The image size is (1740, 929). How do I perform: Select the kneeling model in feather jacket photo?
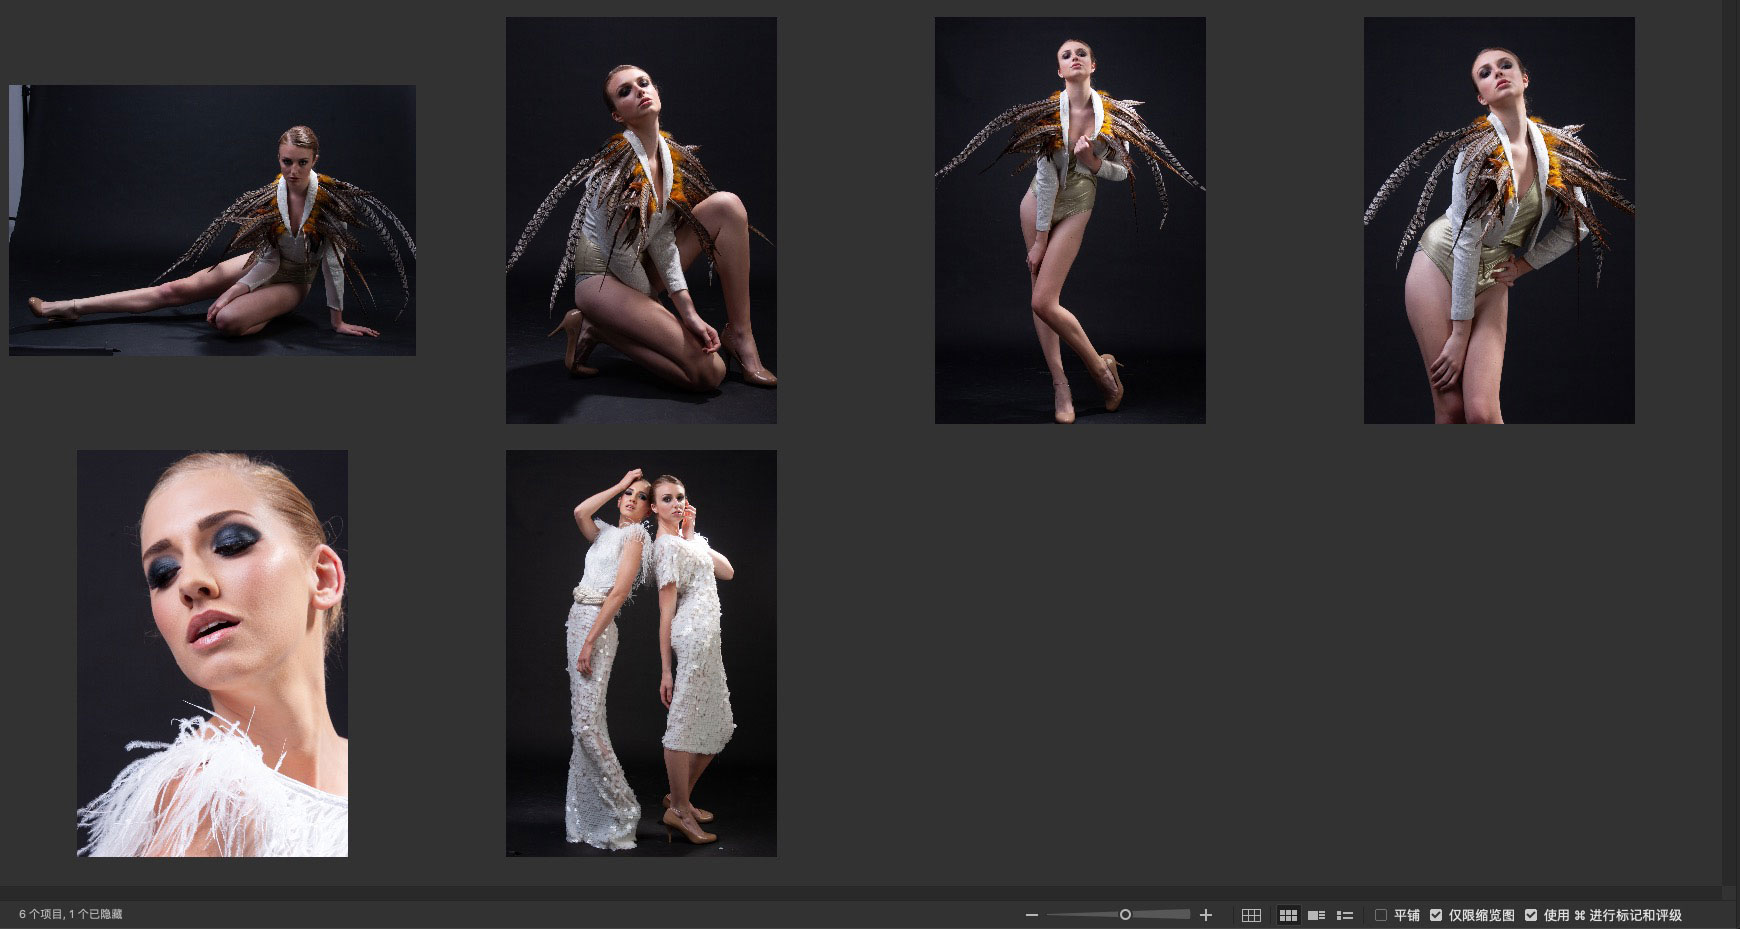tap(641, 220)
